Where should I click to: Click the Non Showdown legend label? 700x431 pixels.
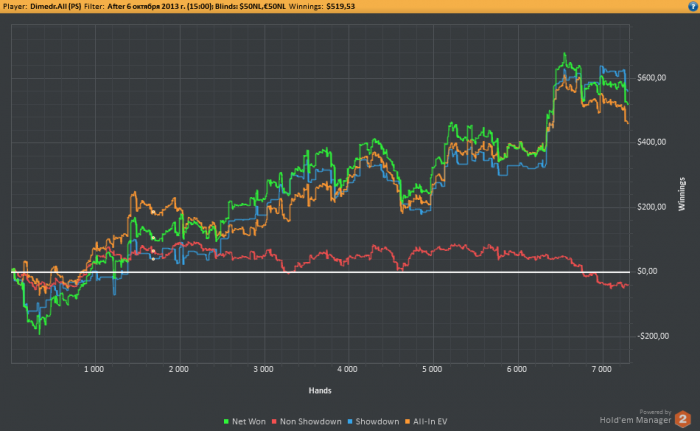[x=311, y=422]
